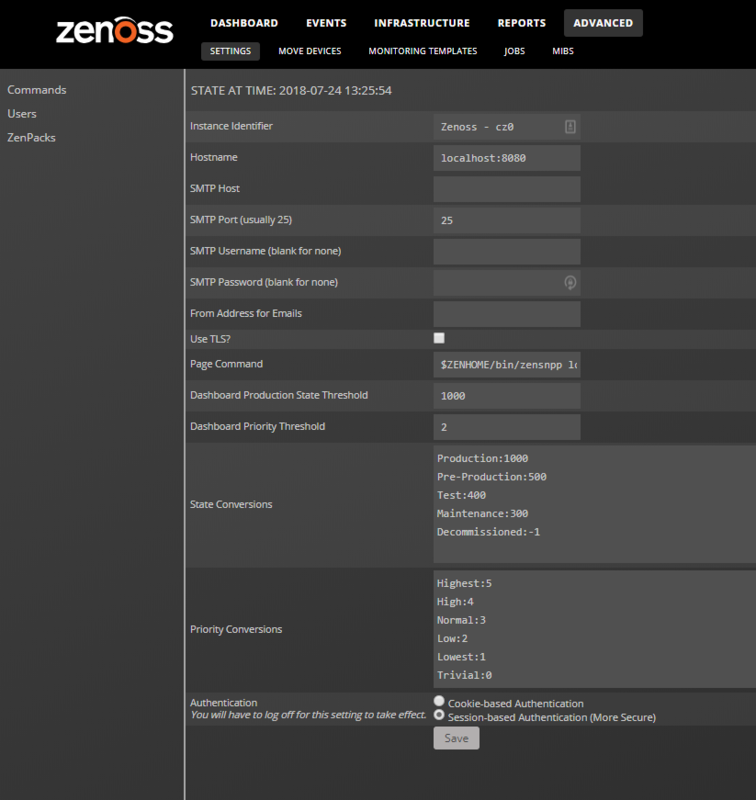Open the Events tab

(326, 23)
